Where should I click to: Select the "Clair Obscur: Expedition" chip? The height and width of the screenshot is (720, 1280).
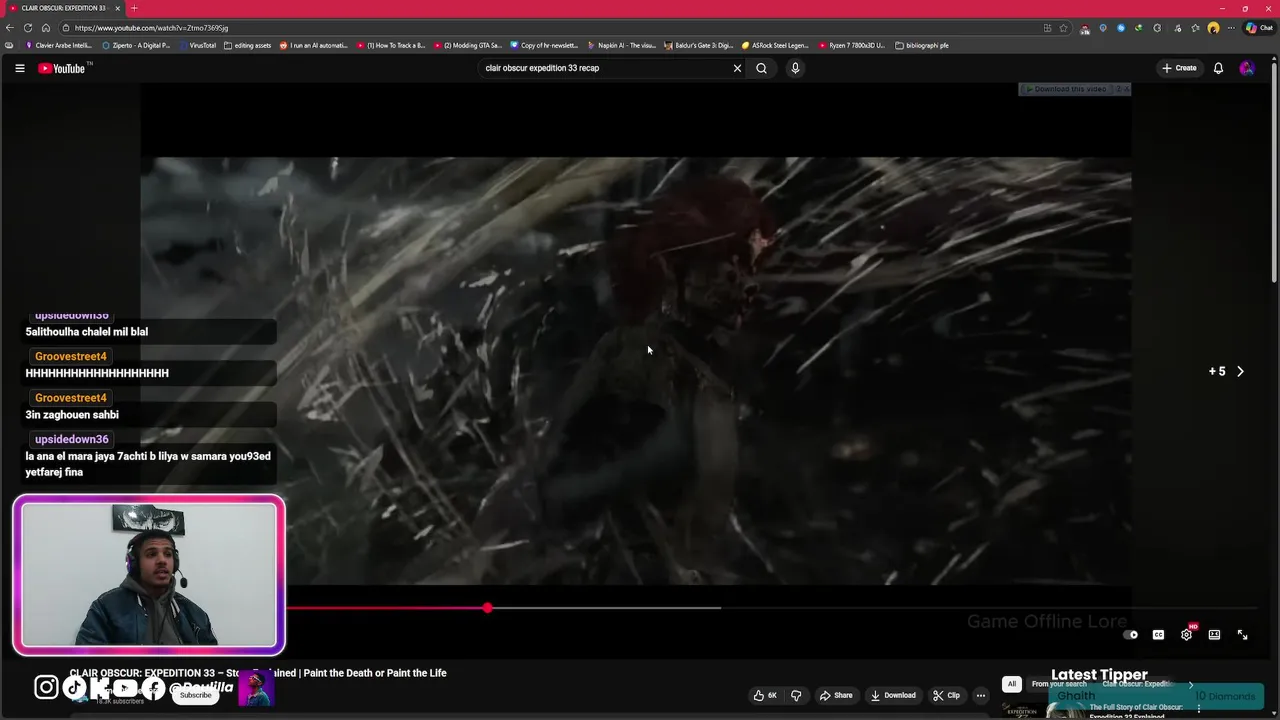(1138, 684)
